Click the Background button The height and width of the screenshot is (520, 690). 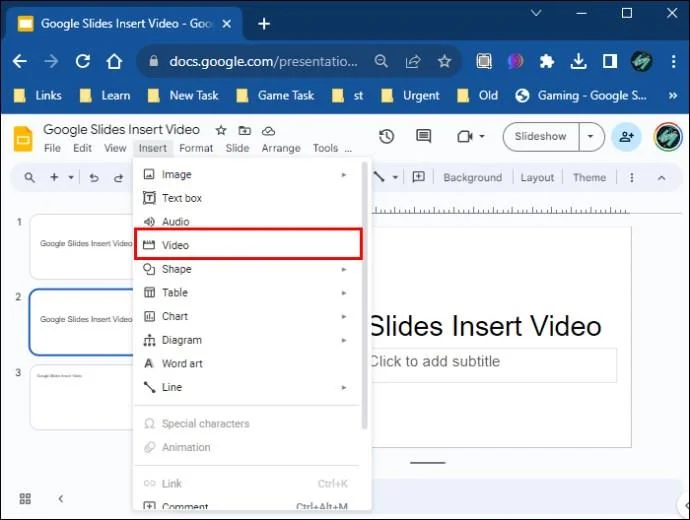coord(473,178)
